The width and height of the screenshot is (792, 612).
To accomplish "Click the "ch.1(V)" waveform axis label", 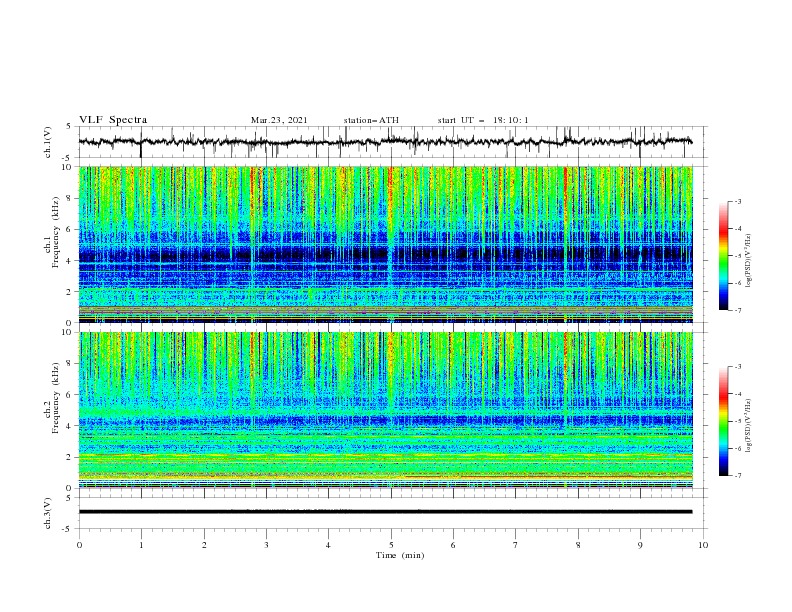I will 48,142.
